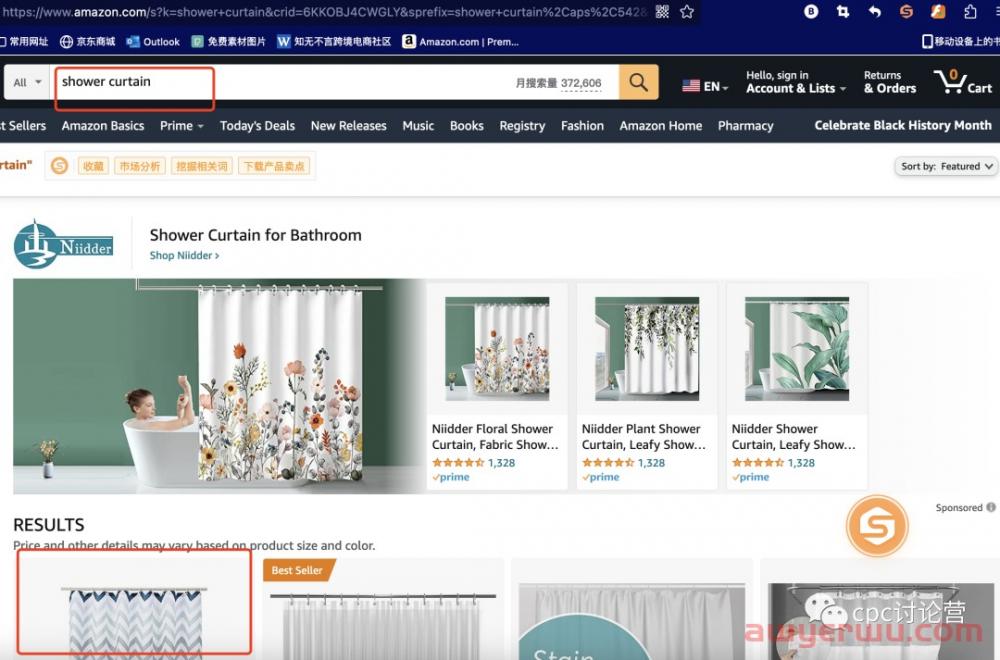Open the large floral shower curtain banner
Screen dimensions: 1000x660
[x=219, y=386]
